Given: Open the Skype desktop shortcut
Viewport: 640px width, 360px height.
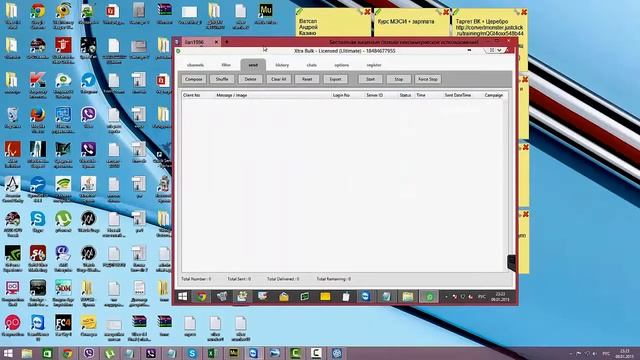Looking at the screenshot, I should [38, 222].
